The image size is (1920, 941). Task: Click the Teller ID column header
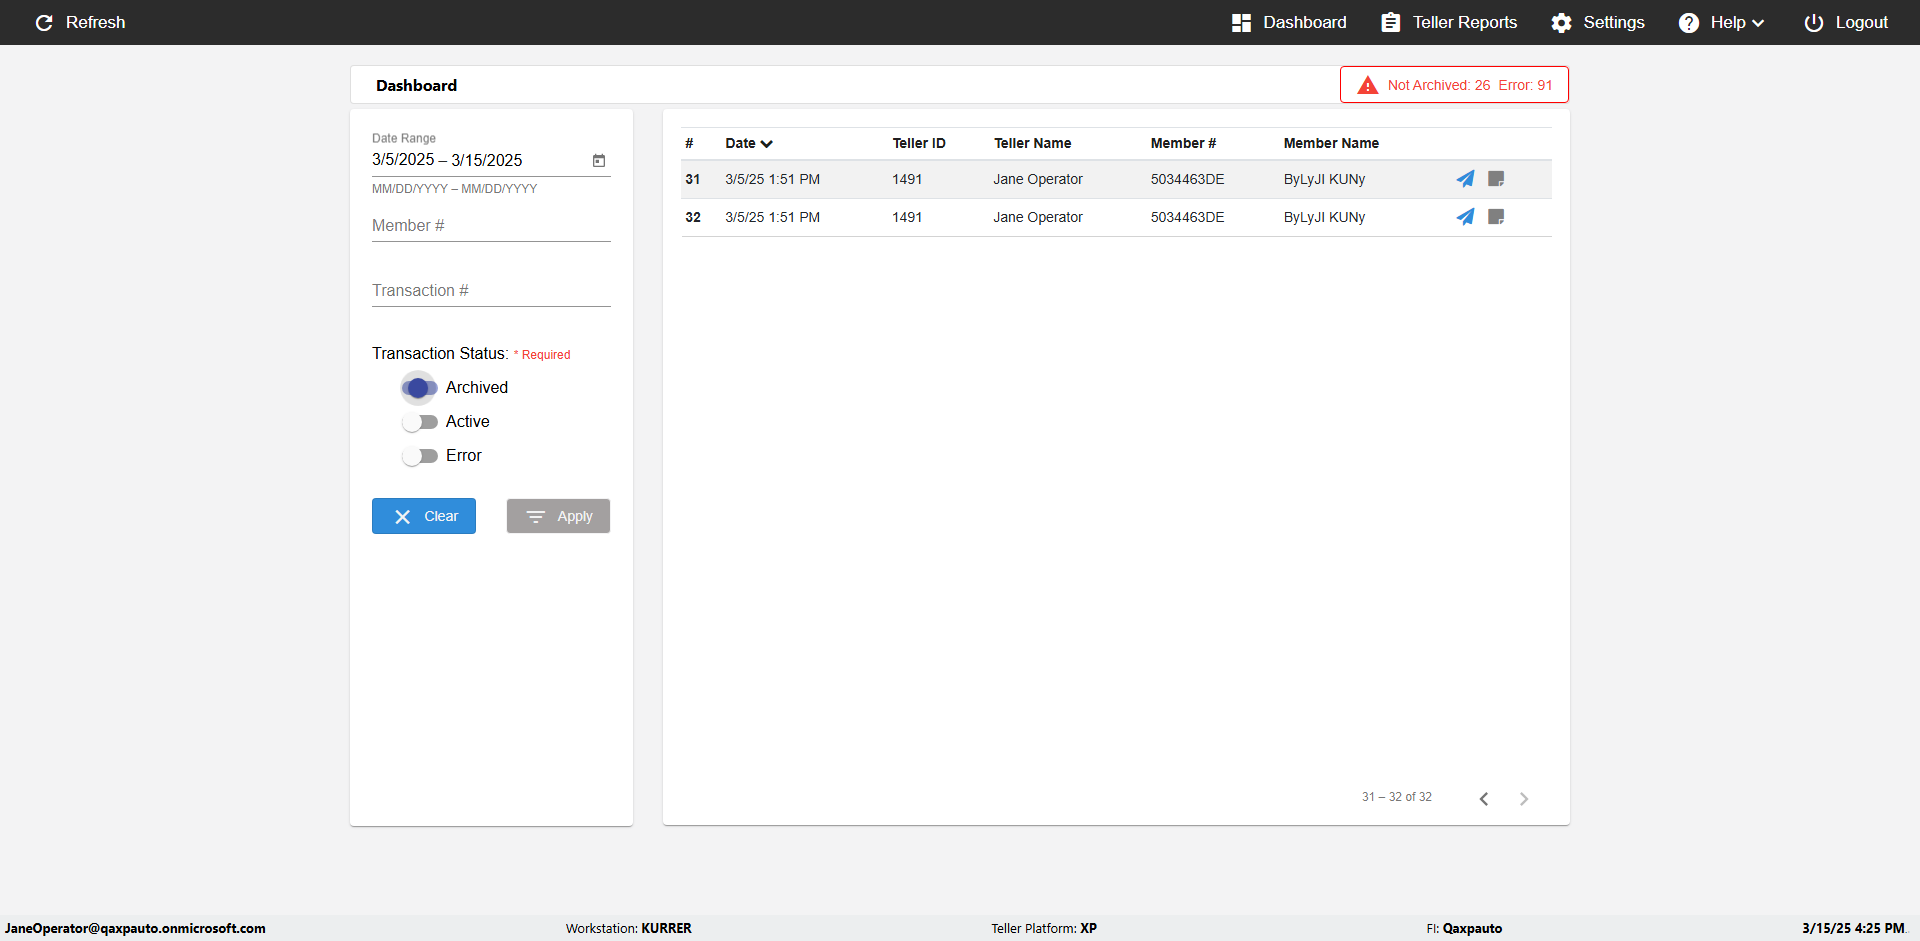coord(919,143)
